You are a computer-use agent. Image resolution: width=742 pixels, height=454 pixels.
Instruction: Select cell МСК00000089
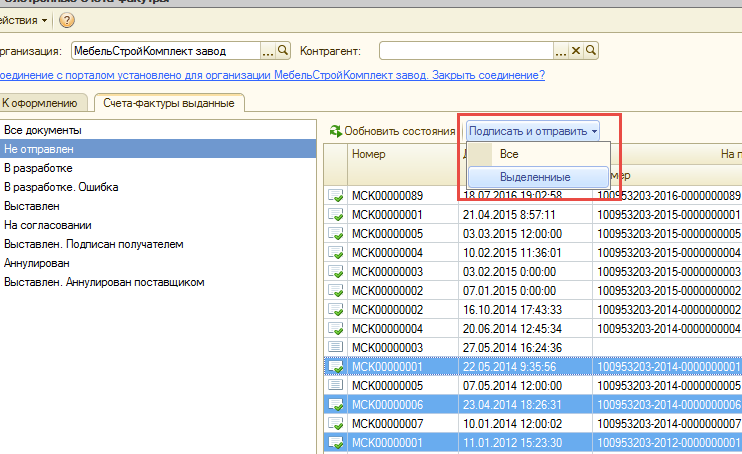pyautogui.click(x=403, y=196)
